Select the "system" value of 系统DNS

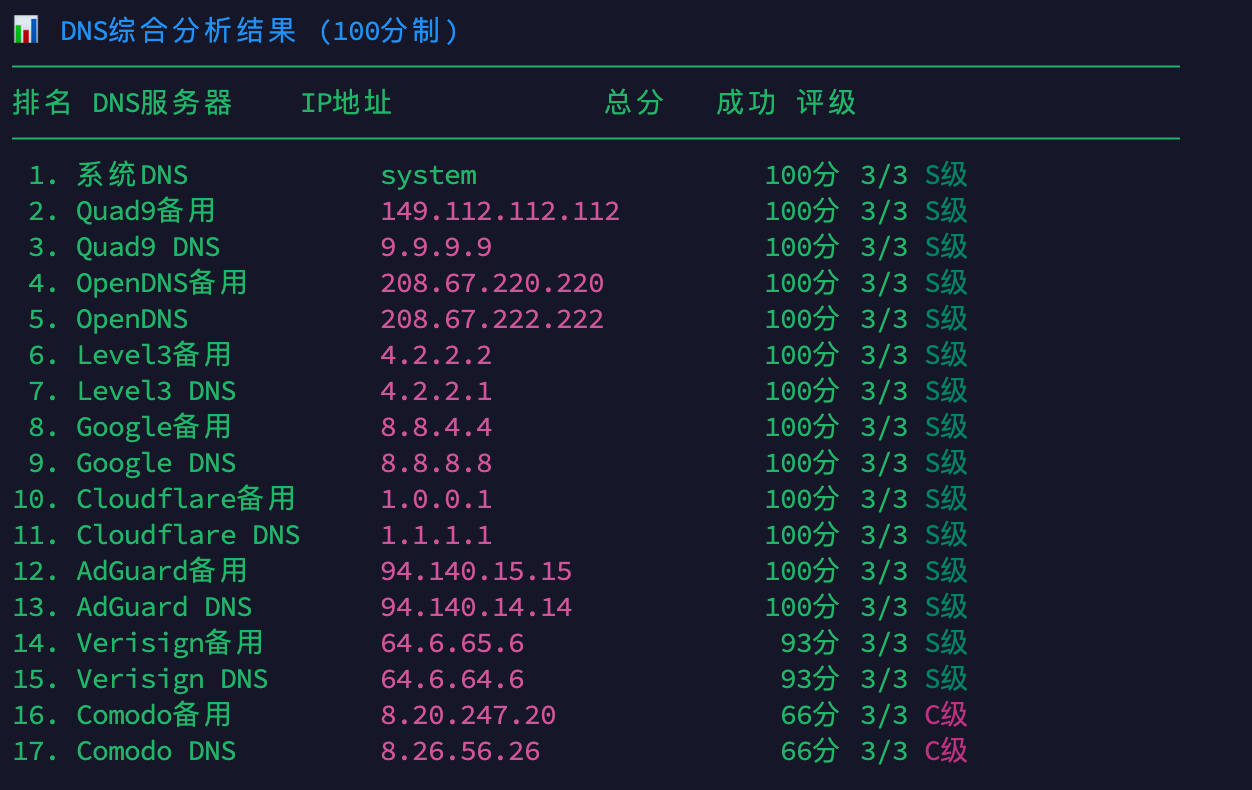428,174
